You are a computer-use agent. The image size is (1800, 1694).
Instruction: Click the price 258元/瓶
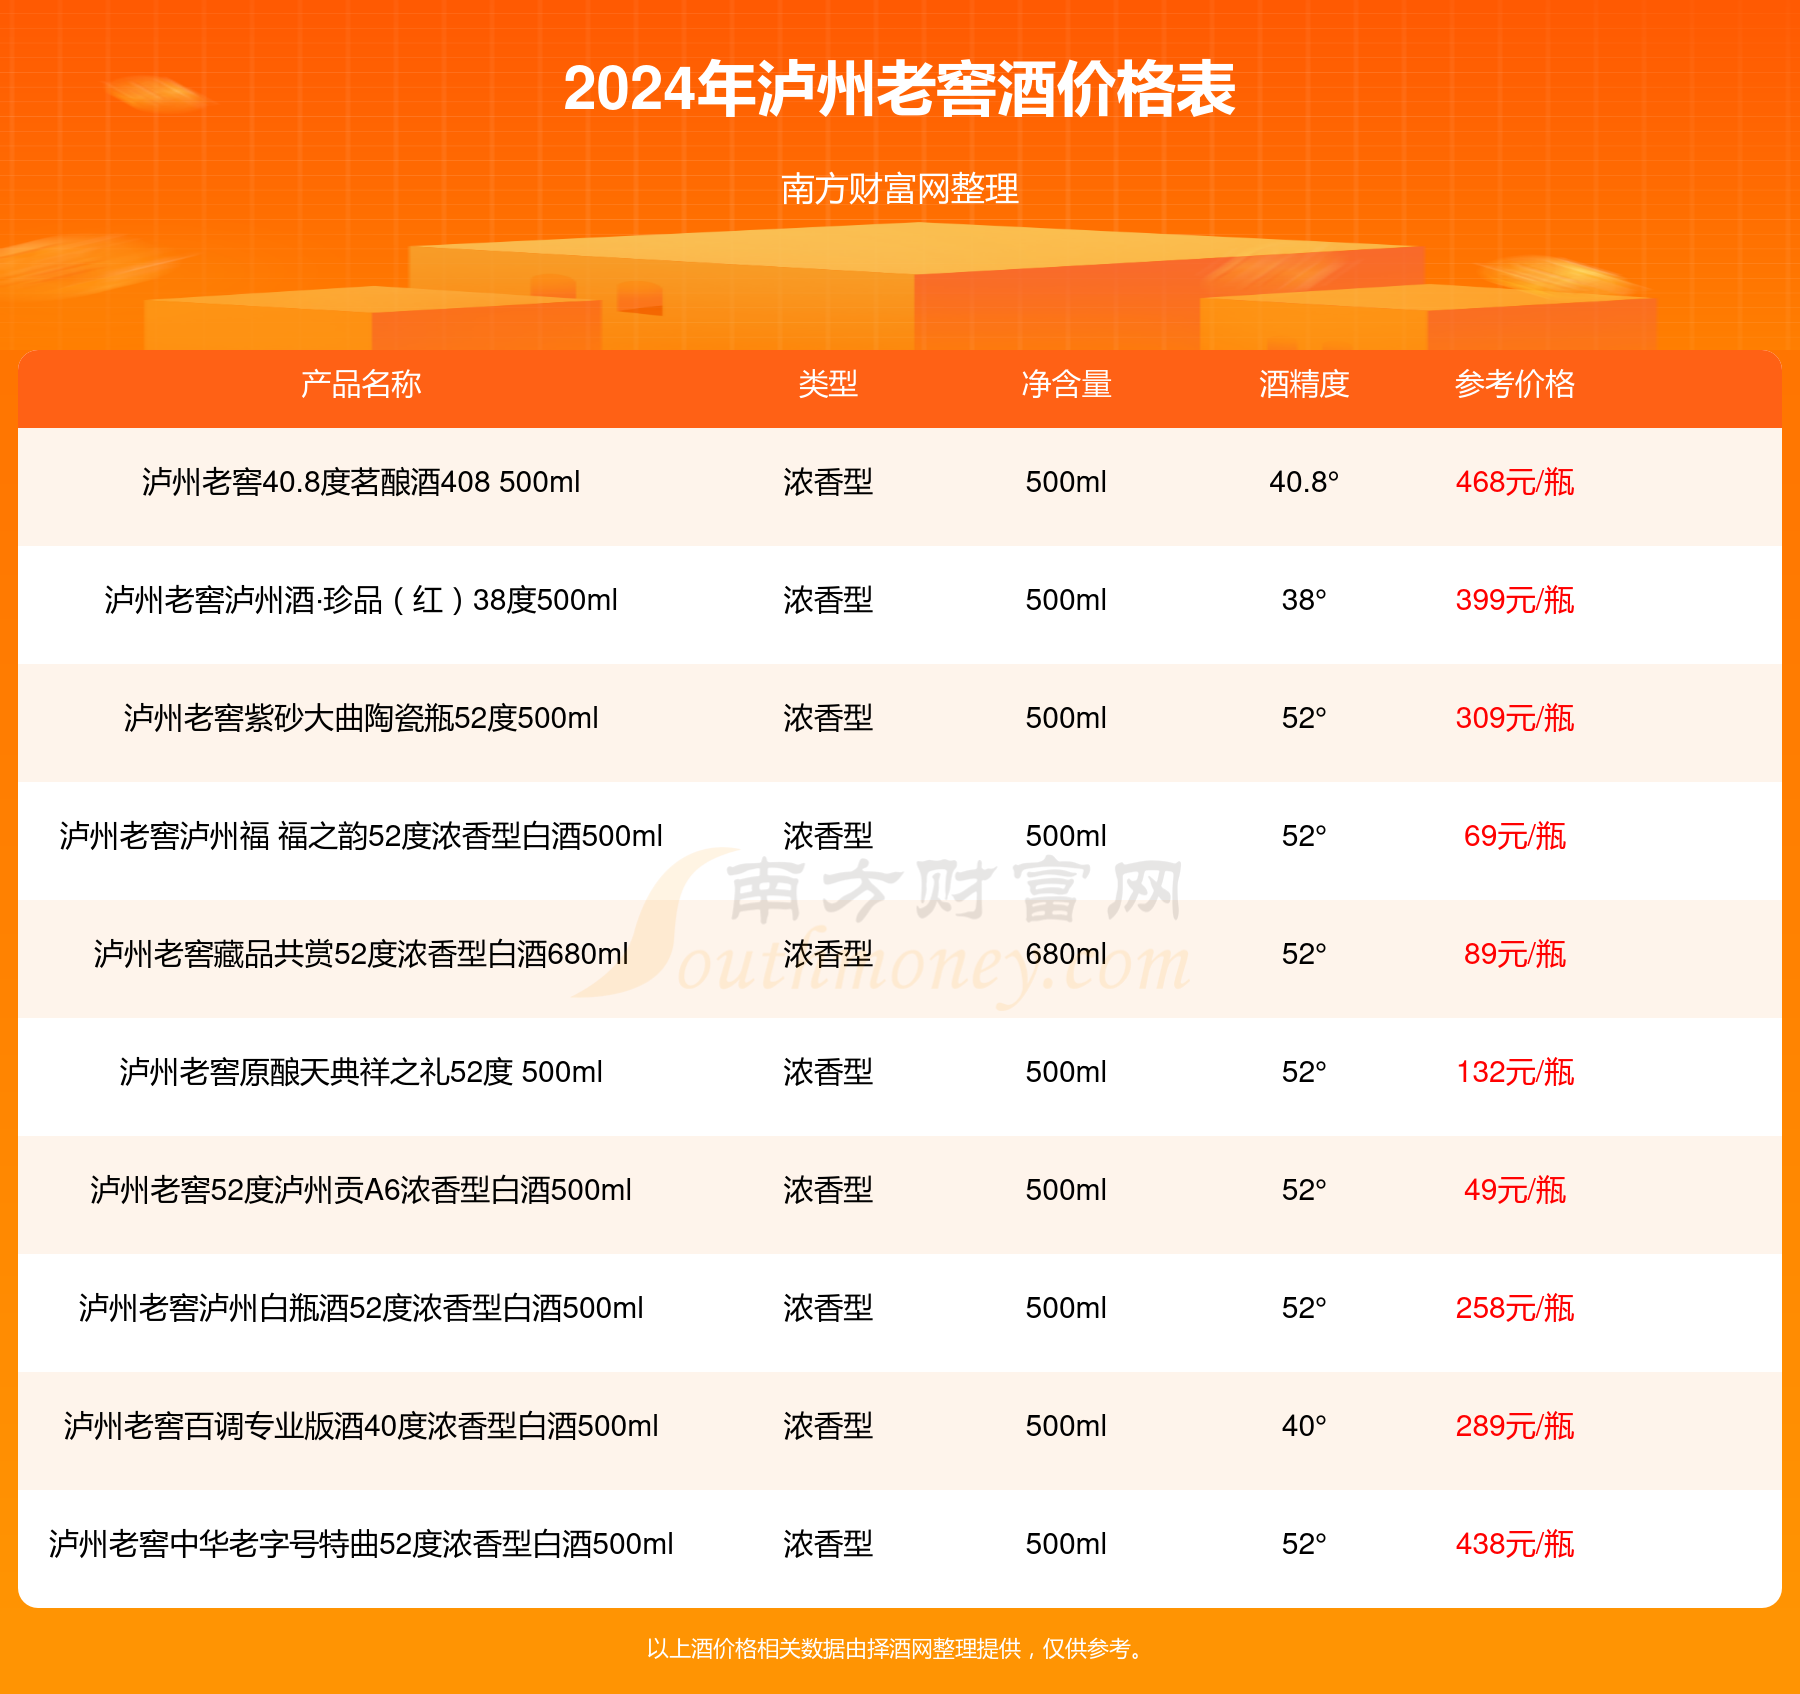tap(1515, 1308)
